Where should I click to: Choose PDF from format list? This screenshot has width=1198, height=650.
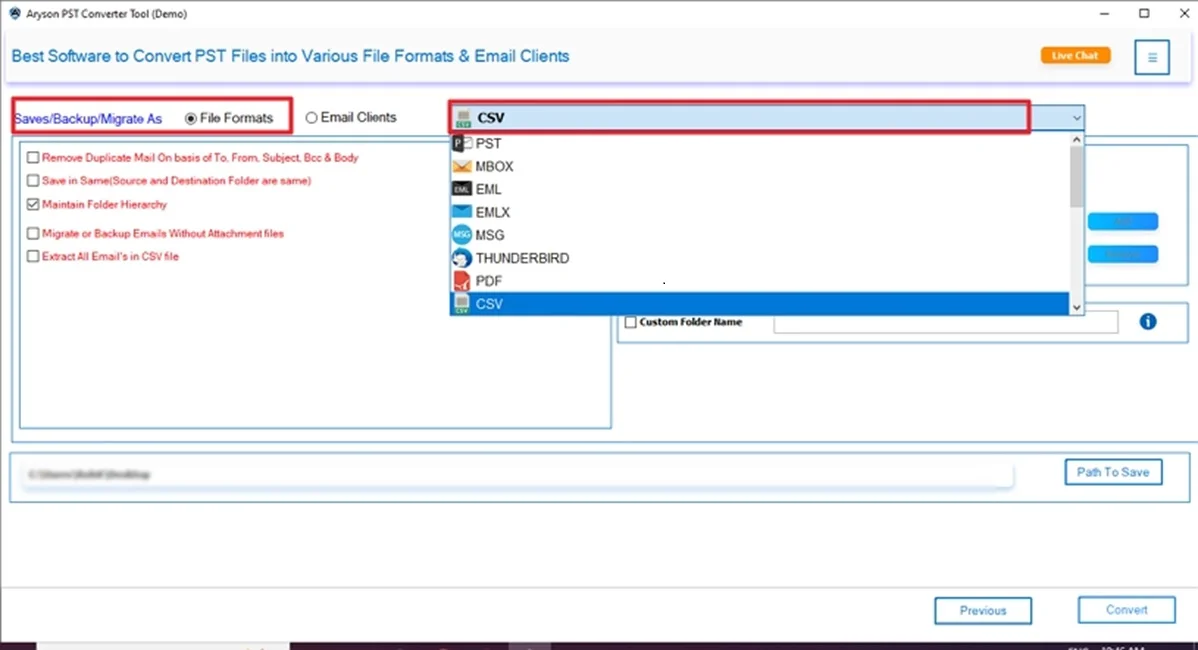(759, 281)
